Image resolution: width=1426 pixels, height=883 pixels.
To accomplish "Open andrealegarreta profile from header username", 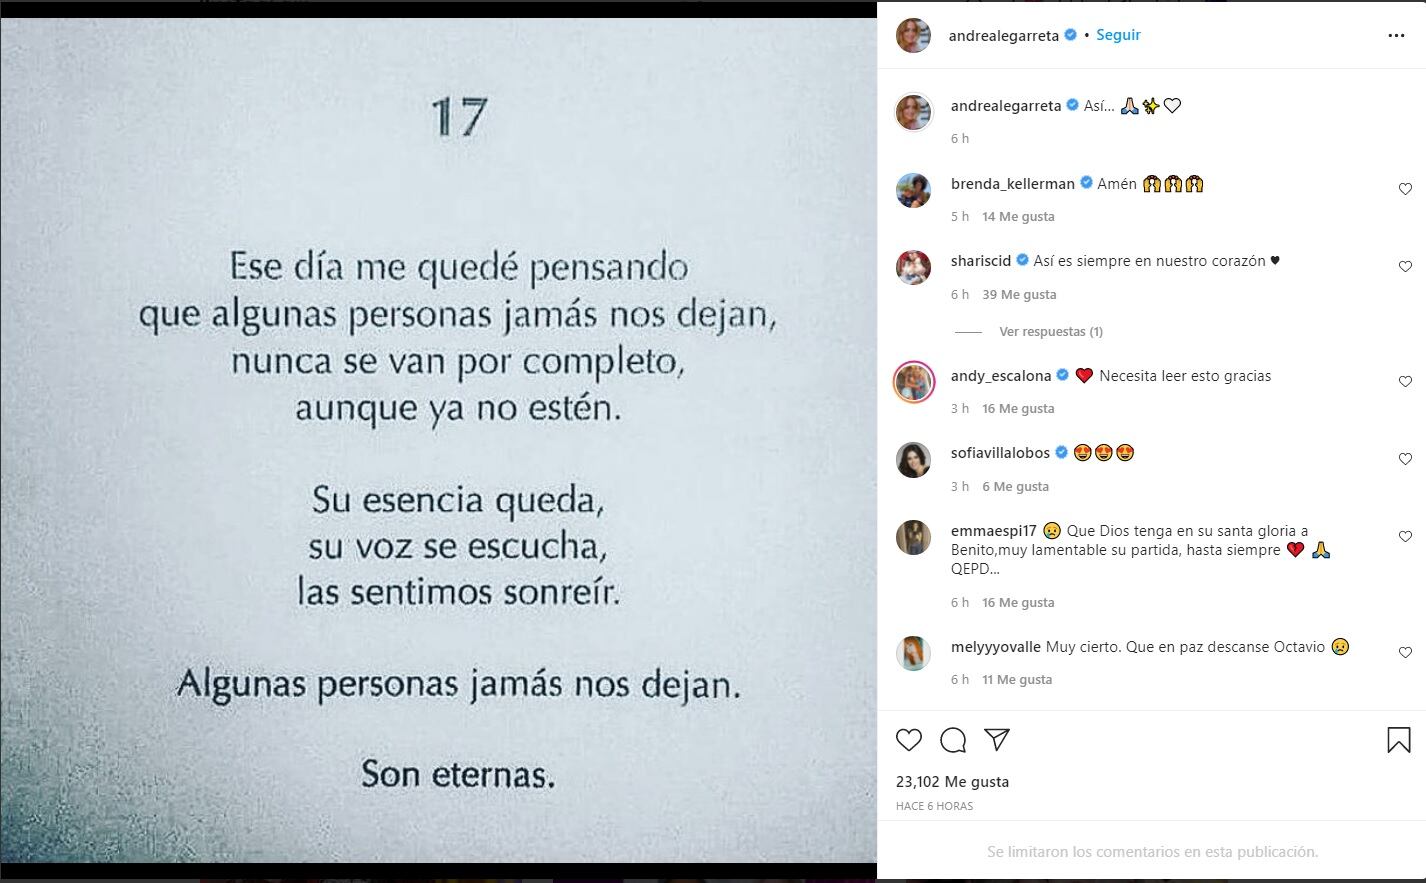I will pyautogui.click(x=1004, y=35).
